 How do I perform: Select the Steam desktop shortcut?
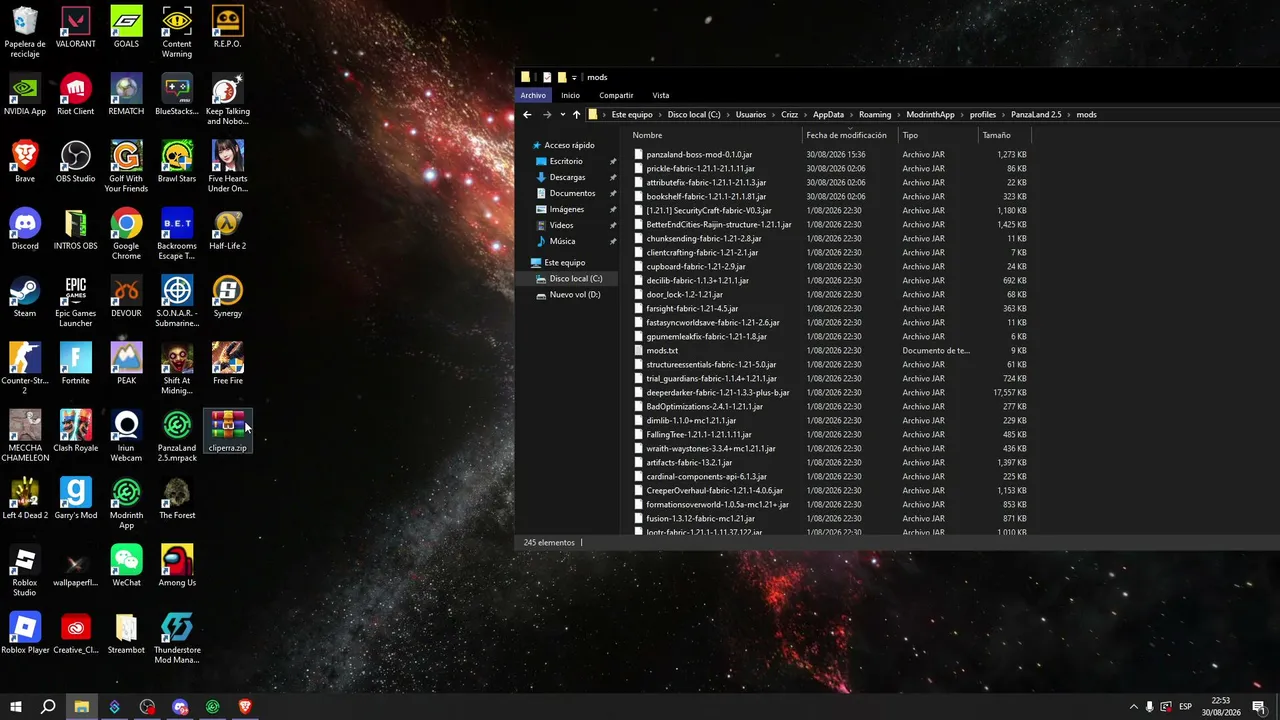[25, 296]
